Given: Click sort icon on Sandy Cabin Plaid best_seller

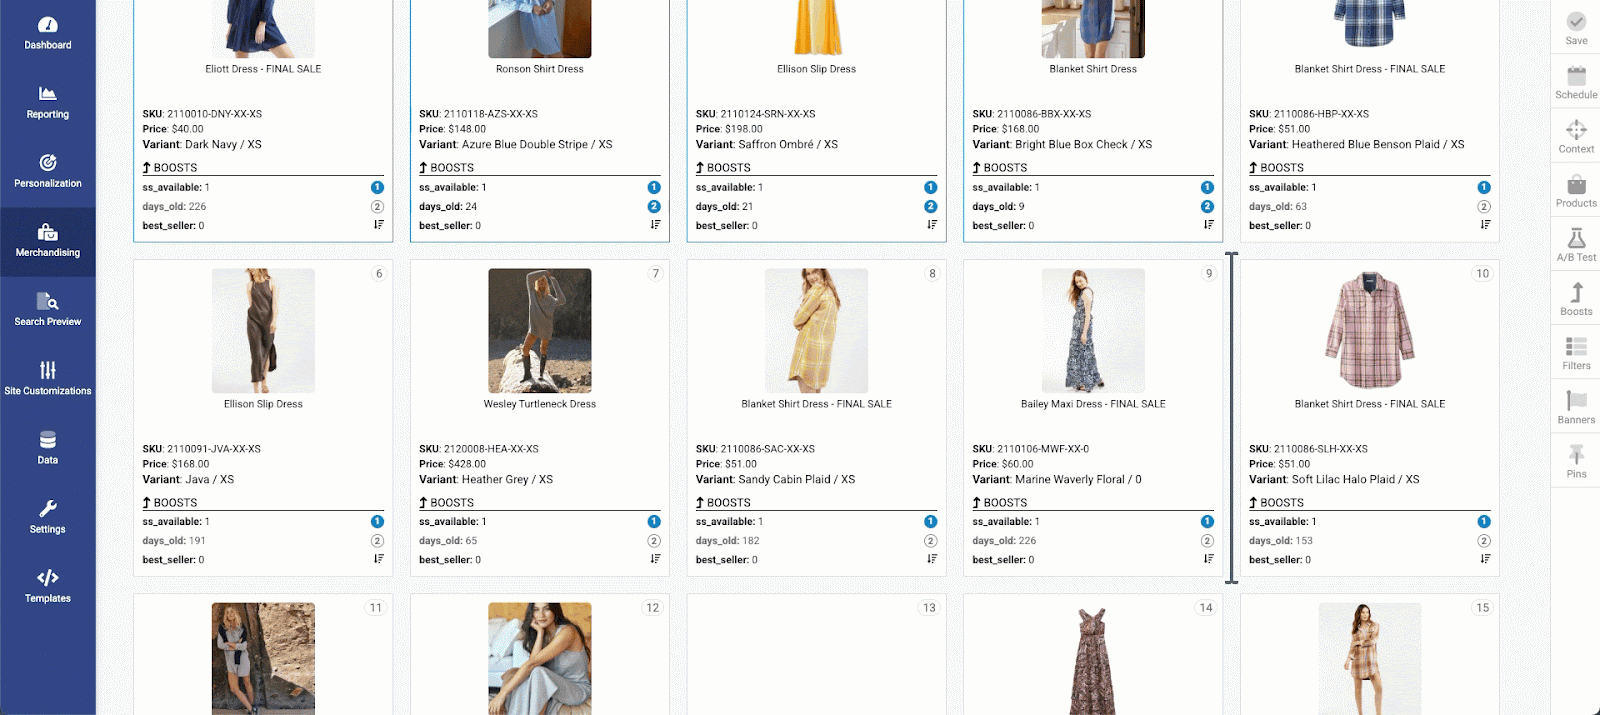Looking at the screenshot, I should click(931, 559).
